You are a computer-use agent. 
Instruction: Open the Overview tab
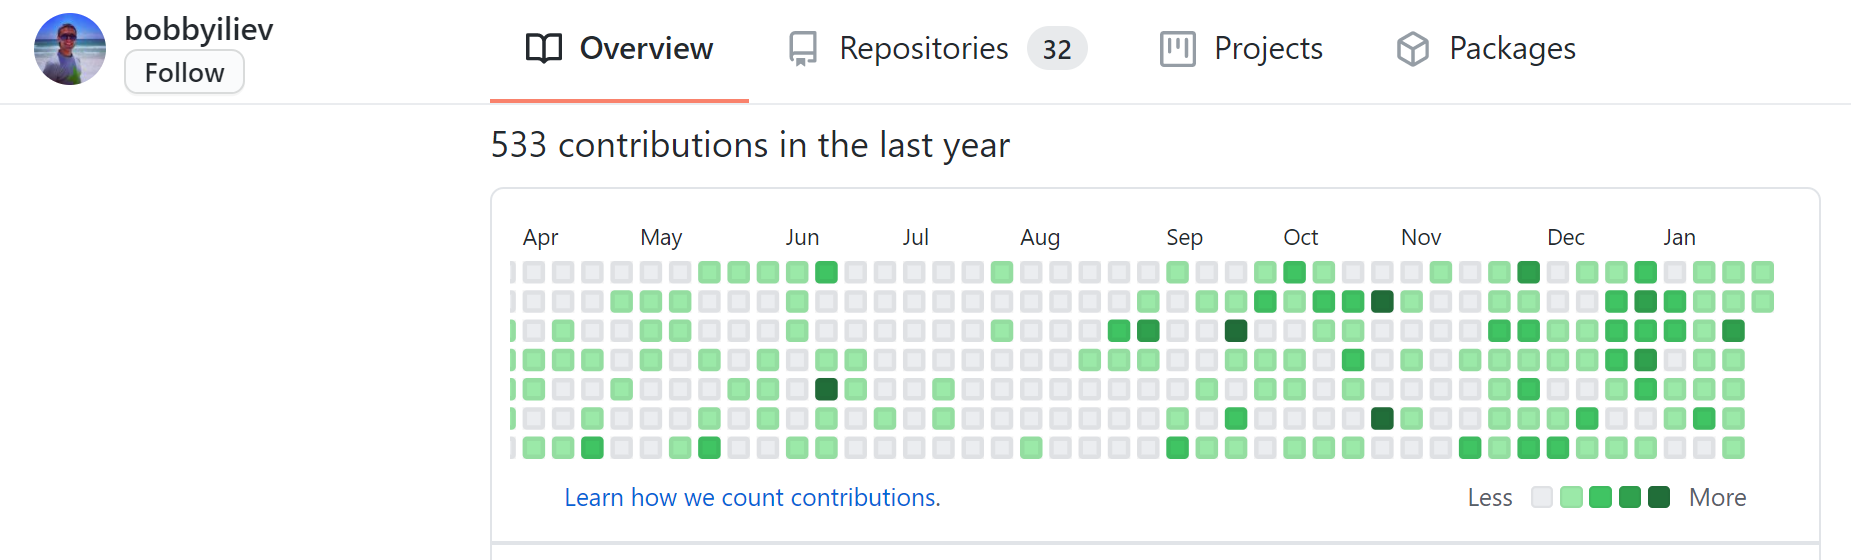[619, 49]
